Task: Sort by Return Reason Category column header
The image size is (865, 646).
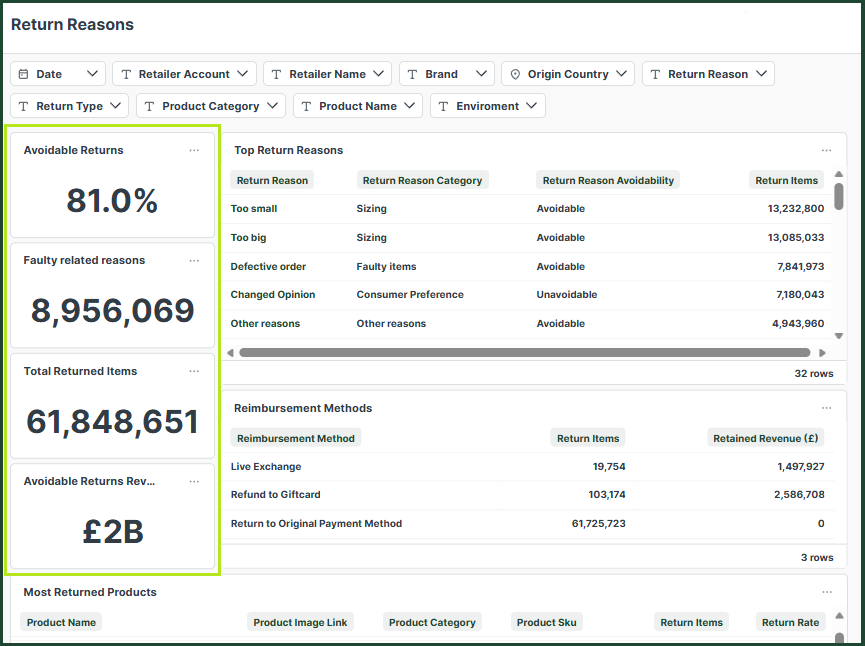Action: 422,180
